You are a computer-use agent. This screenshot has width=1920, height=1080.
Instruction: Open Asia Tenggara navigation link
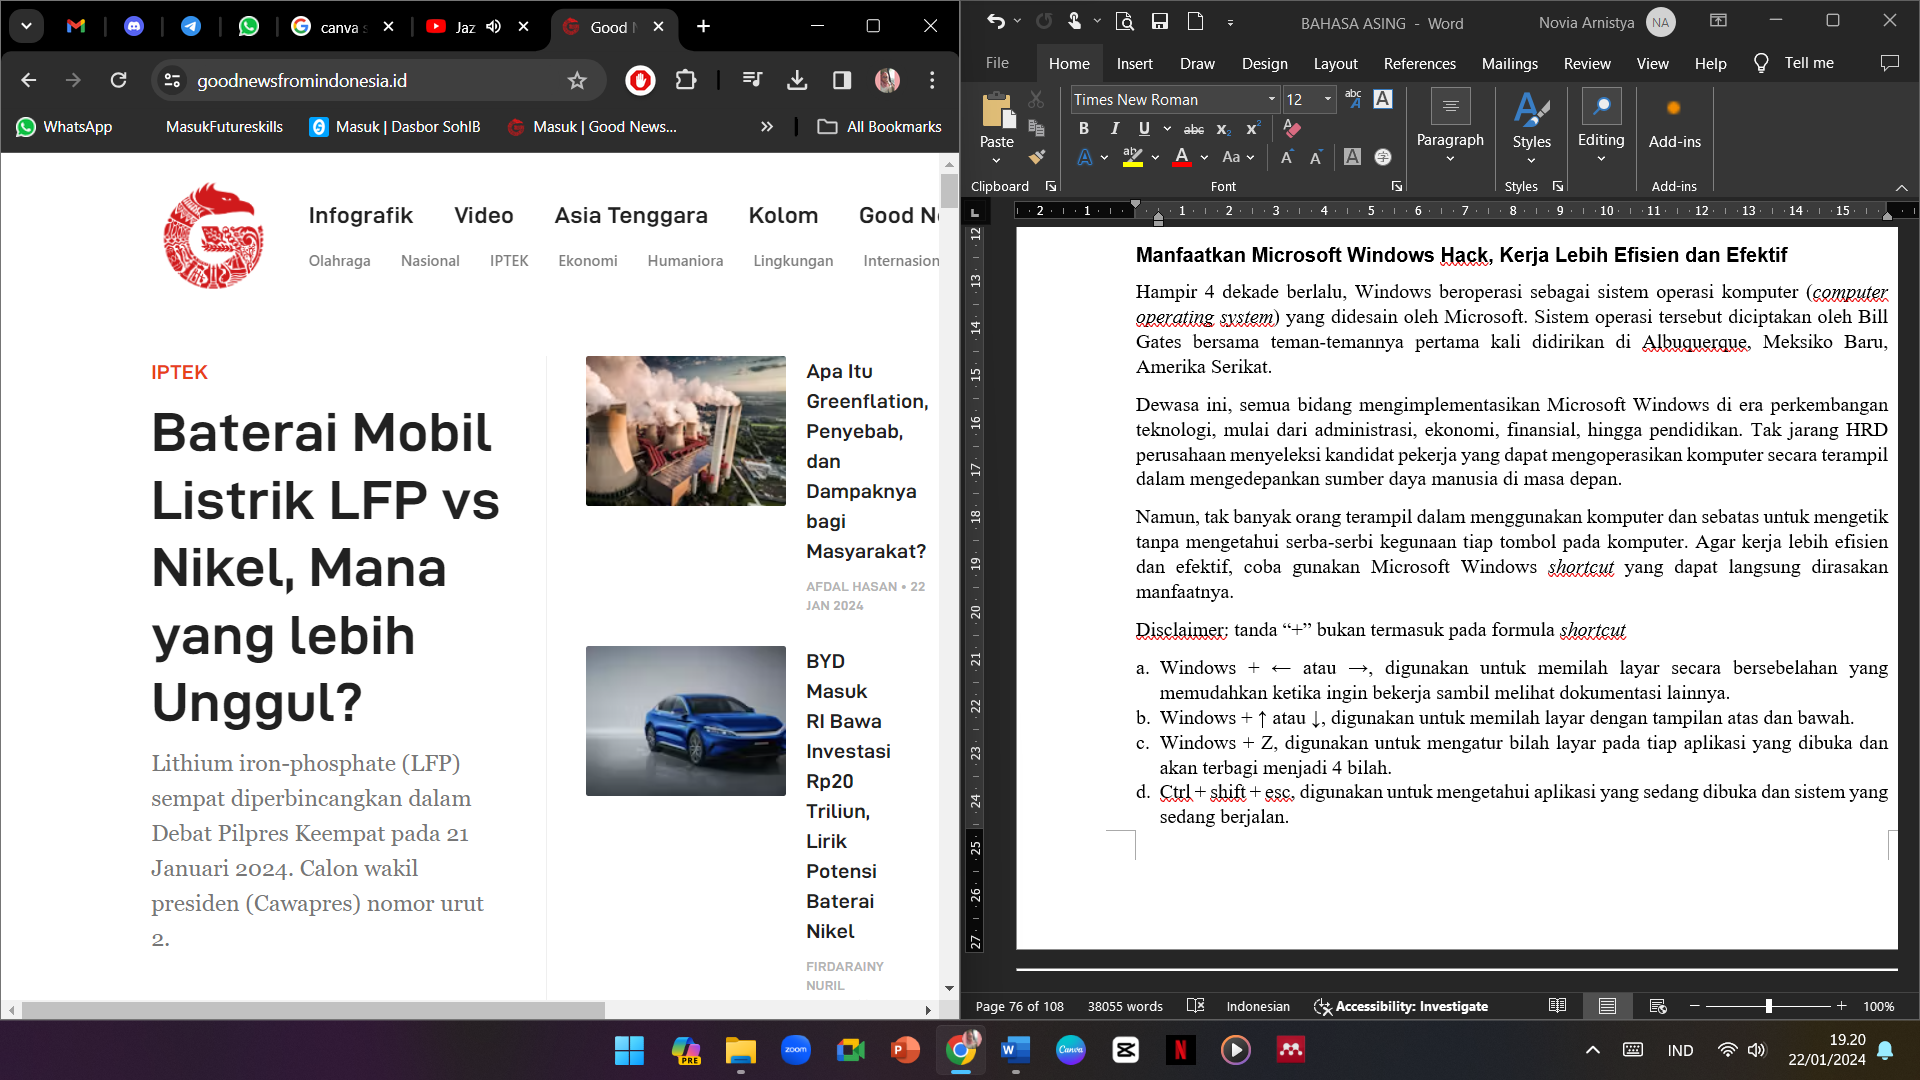coord(631,215)
